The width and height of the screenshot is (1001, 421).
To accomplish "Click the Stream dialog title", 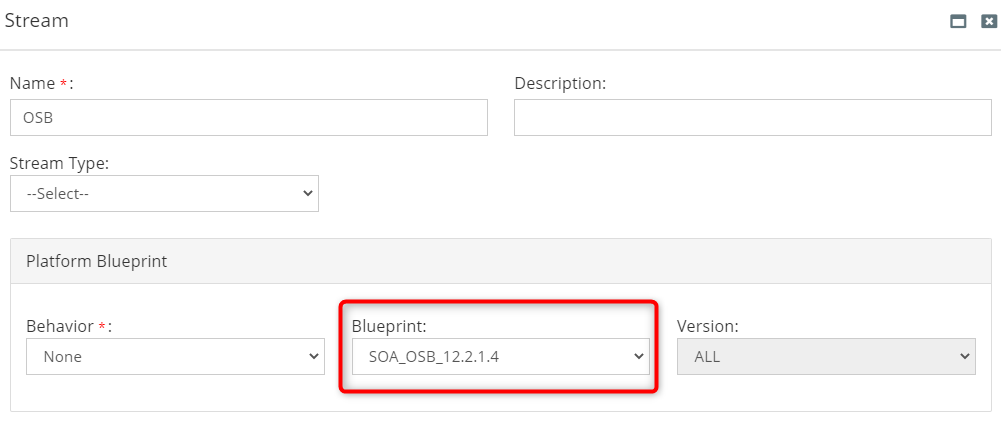I will click(36, 21).
